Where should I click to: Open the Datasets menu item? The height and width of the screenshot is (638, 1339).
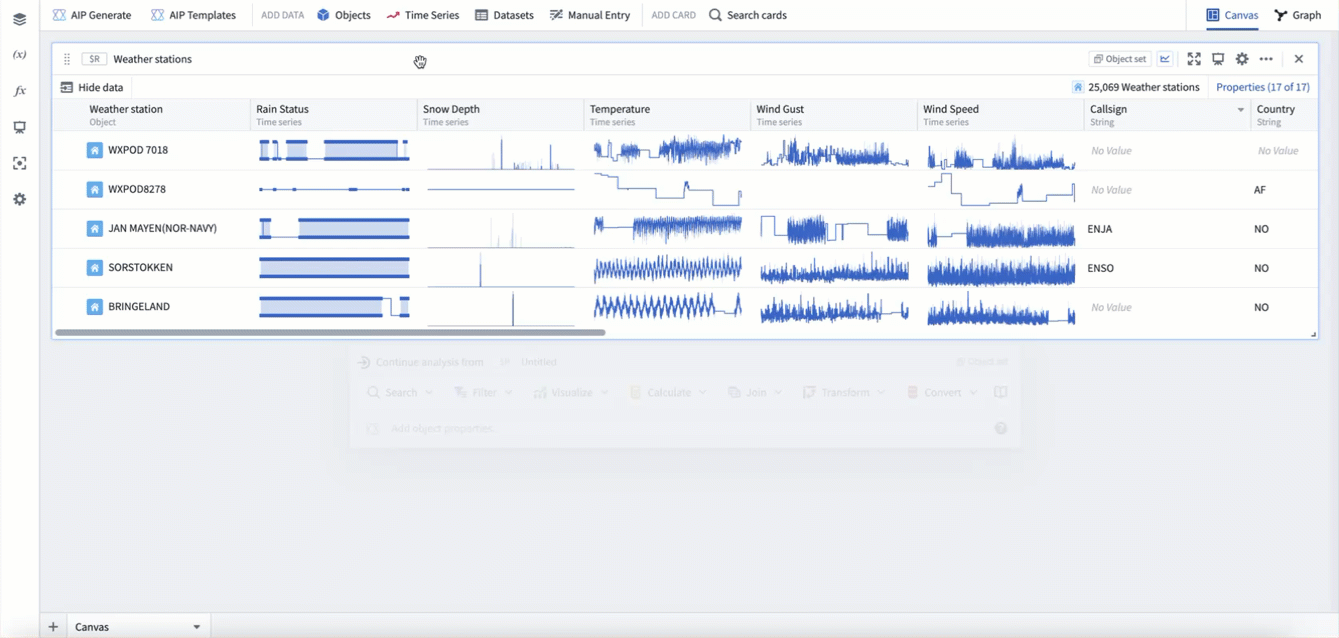504,15
